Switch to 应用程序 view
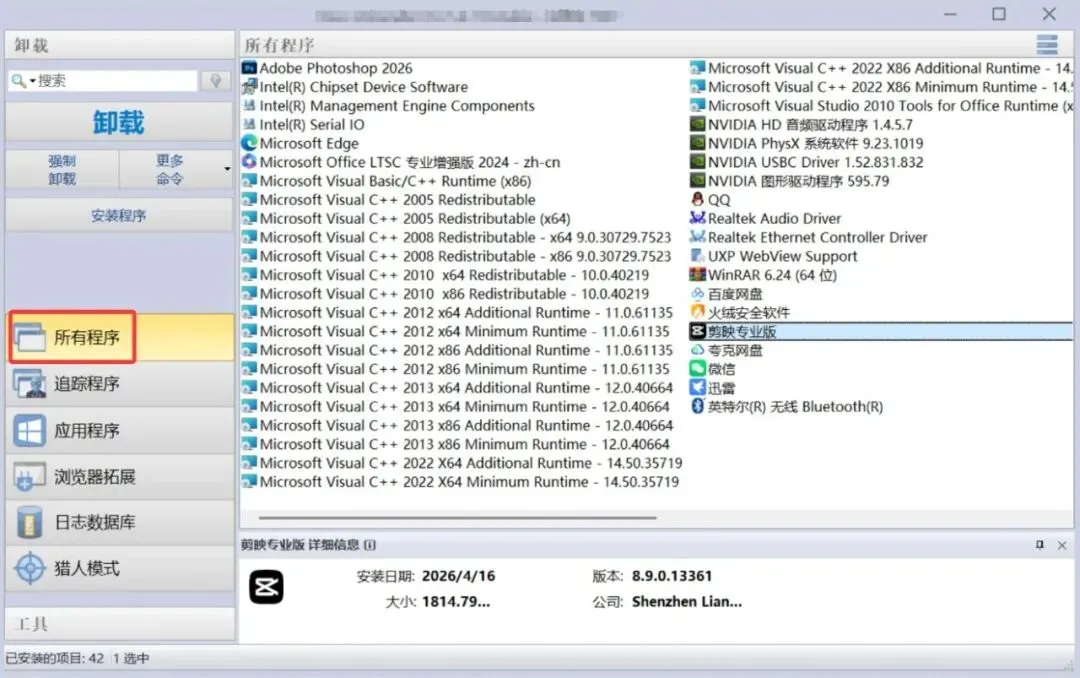 pyautogui.click(x=120, y=431)
